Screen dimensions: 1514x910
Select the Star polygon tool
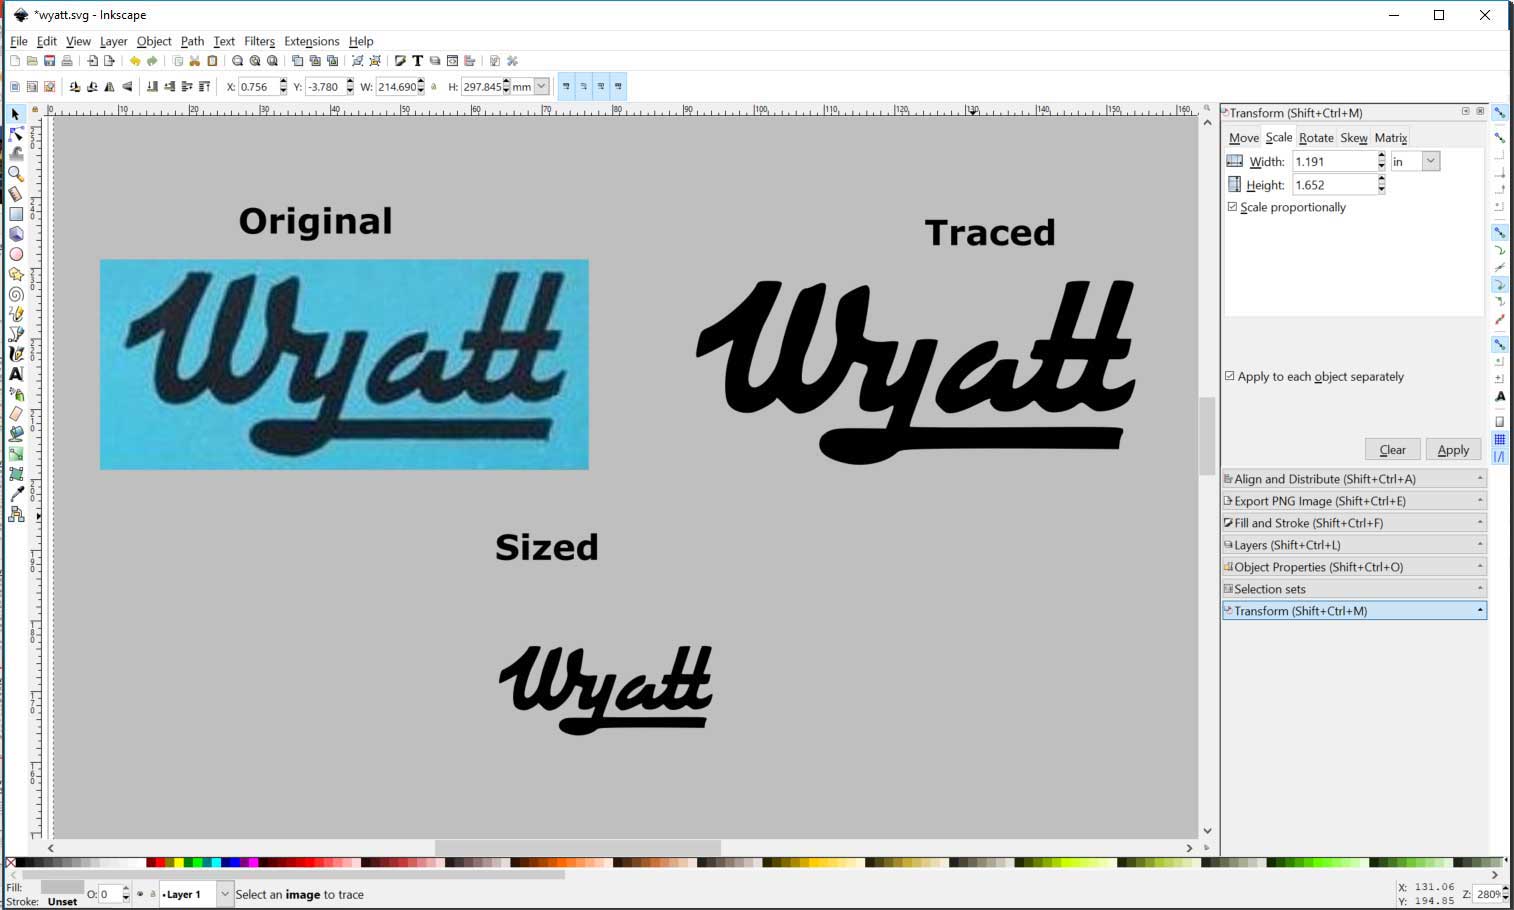pos(15,274)
